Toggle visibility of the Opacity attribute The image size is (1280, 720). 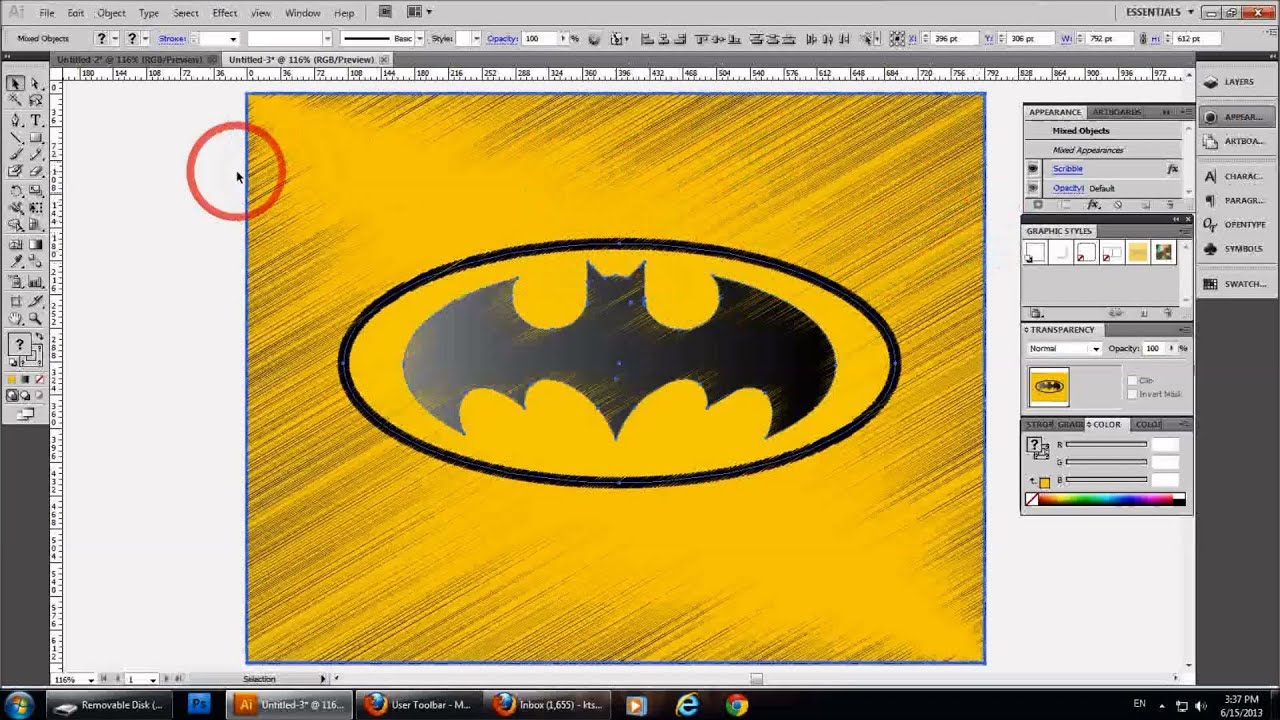tap(1033, 188)
